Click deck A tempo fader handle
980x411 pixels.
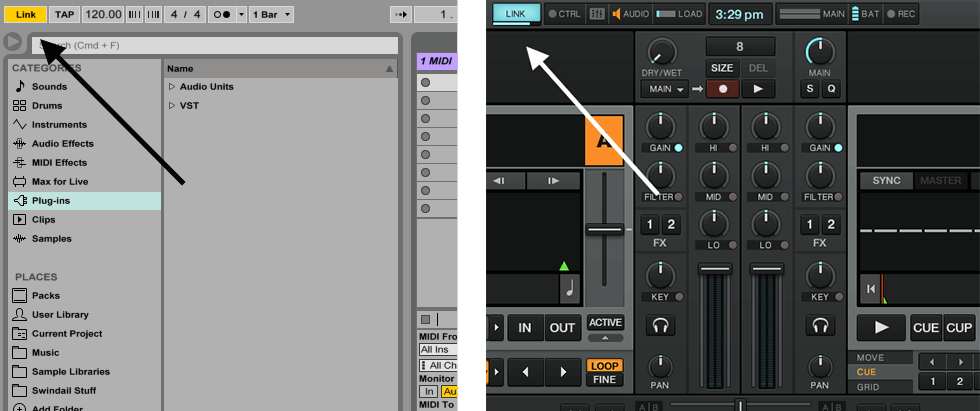[x=604, y=229]
